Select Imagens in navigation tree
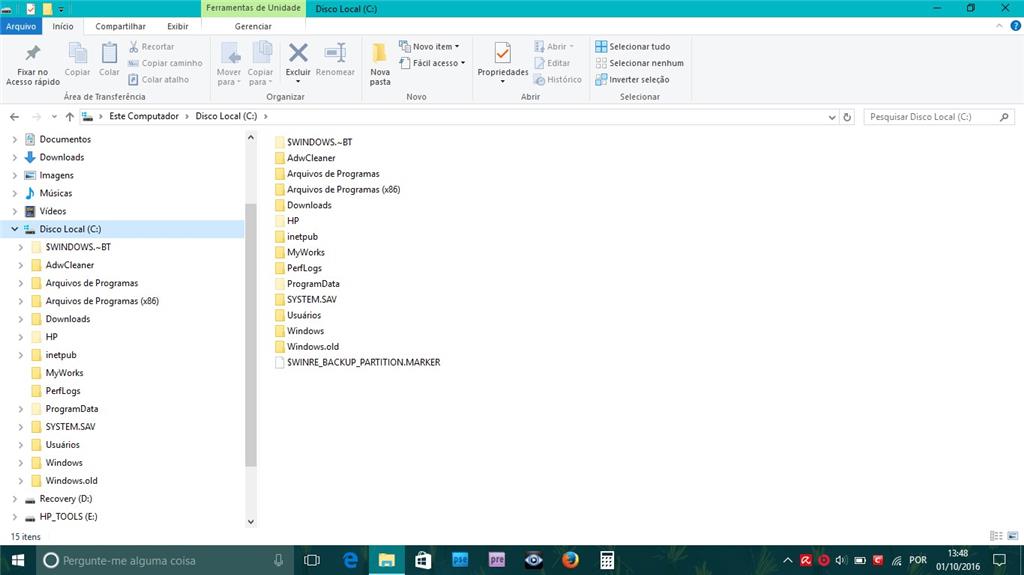Image resolution: width=1024 pixels, height=575 pixels. coord(56,176)
